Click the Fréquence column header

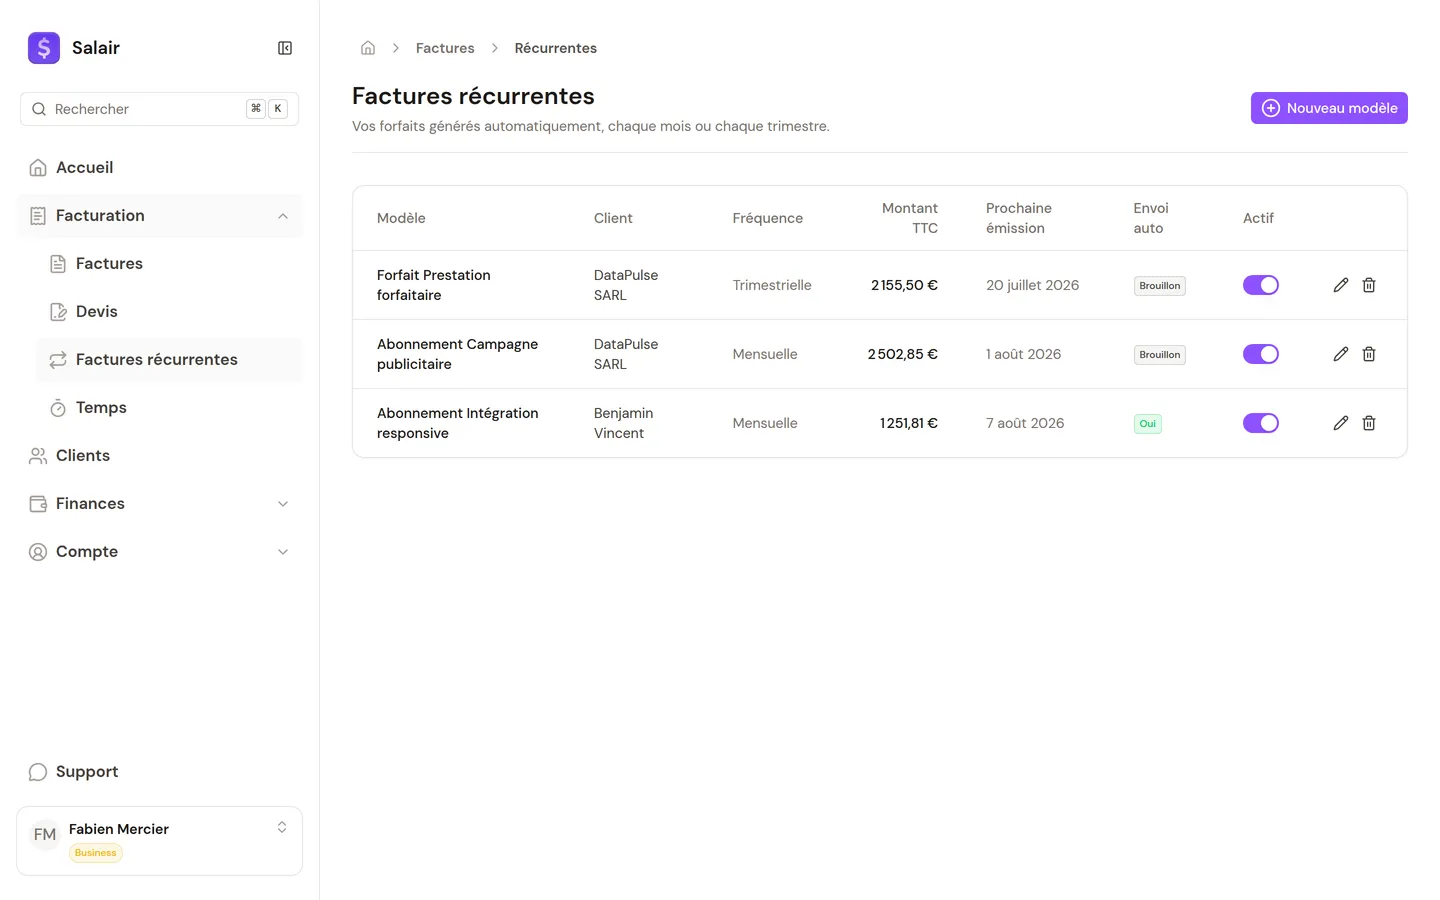(767, 218)
